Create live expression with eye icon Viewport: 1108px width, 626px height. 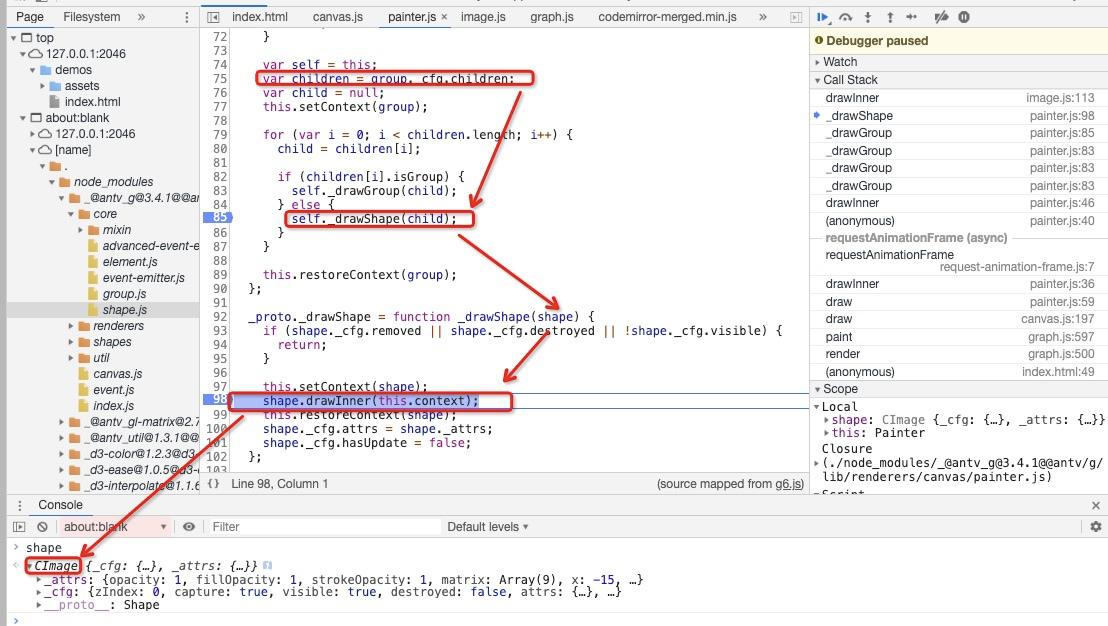pos(189,527)
